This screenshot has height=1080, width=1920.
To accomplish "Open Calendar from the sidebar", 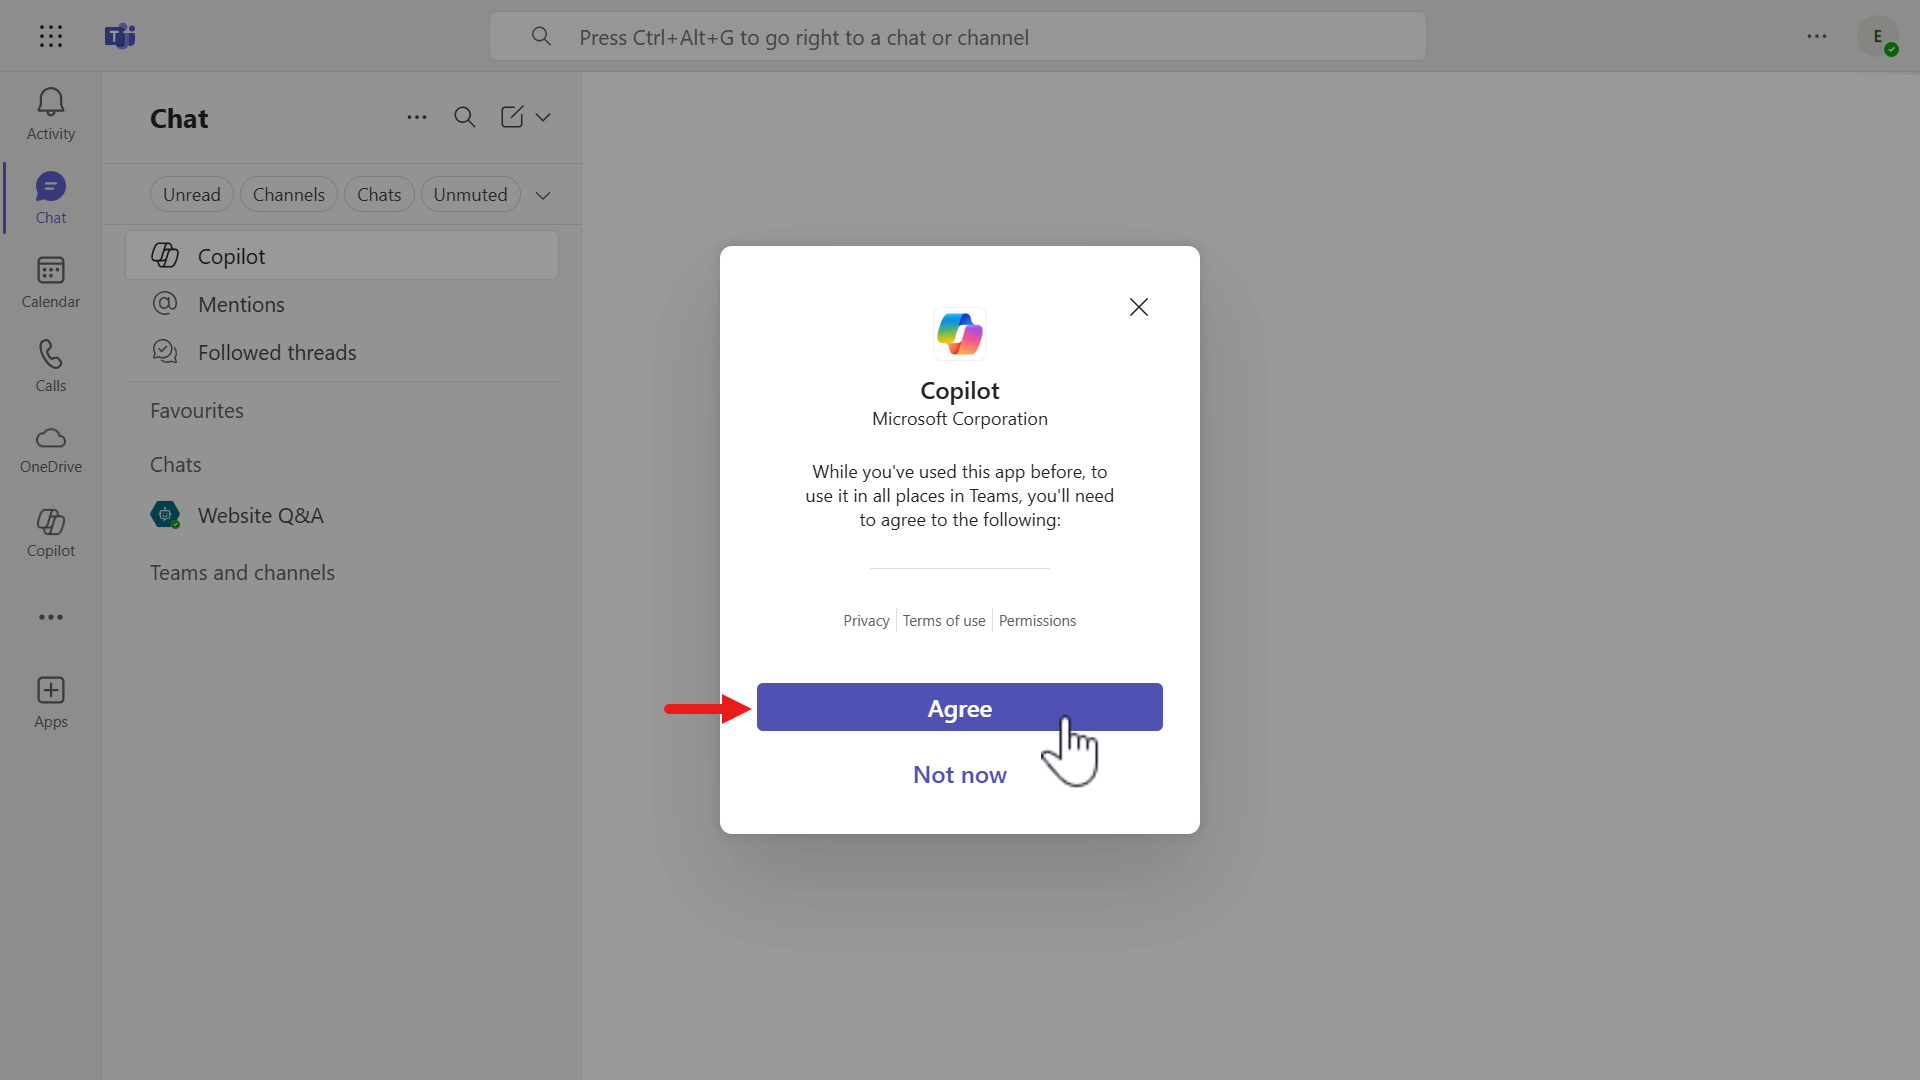I will 50,281.
